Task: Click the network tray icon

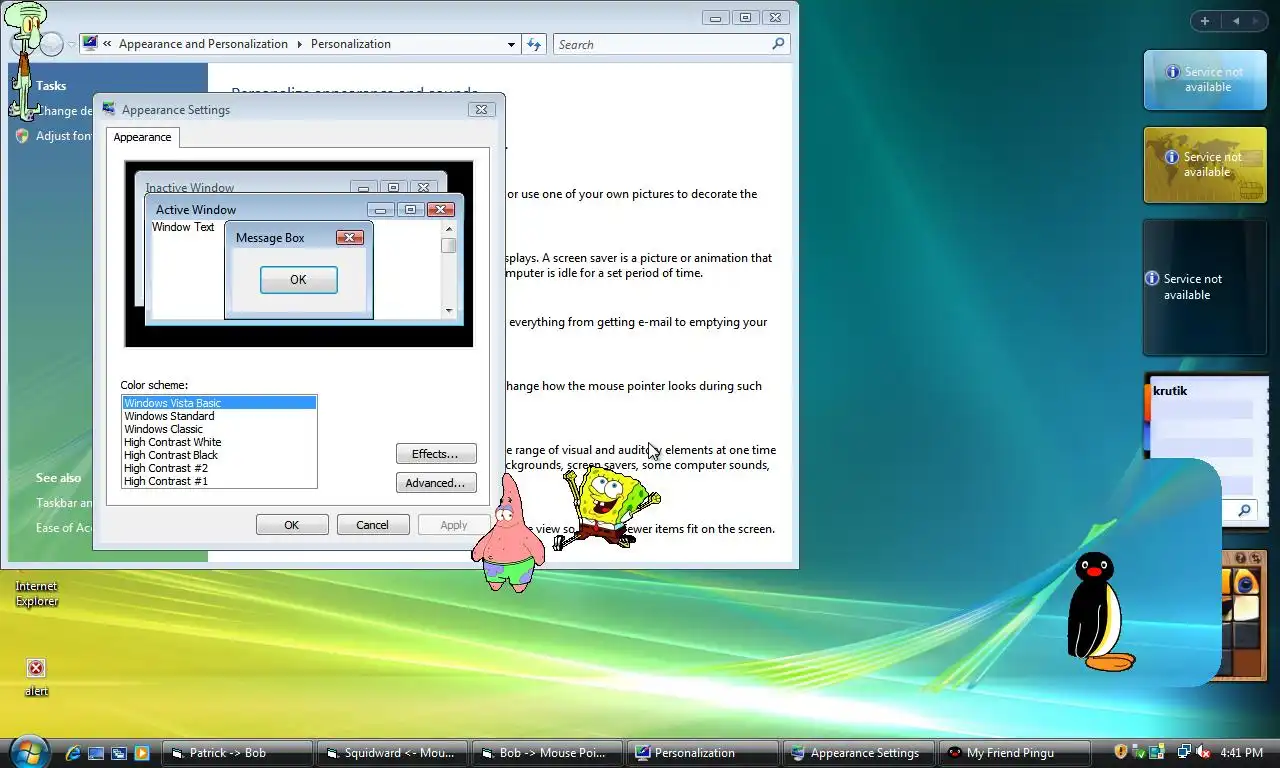Action: point(1185,752)
